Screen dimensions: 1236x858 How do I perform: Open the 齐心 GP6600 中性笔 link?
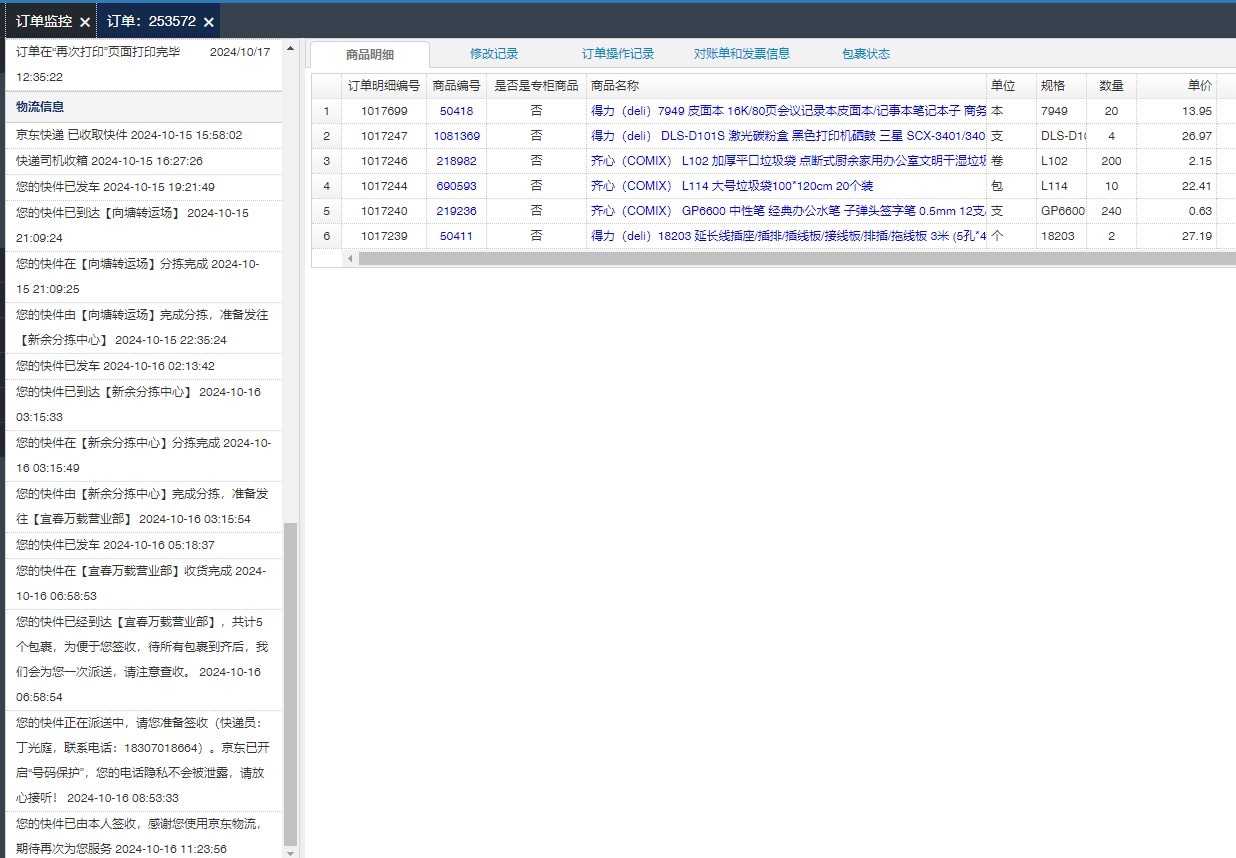click(x=788, y=211)
